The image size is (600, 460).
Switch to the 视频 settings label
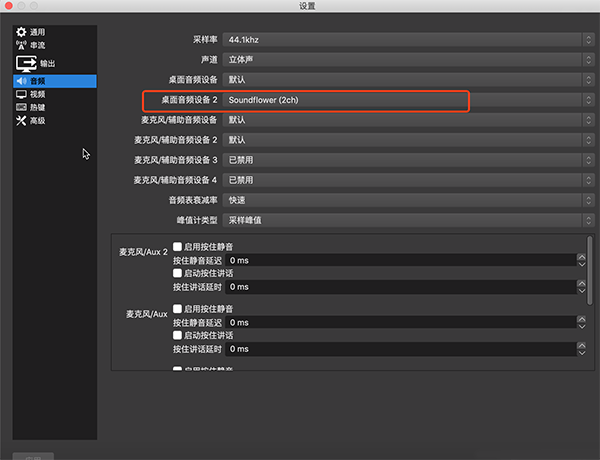tap(38, 94)
